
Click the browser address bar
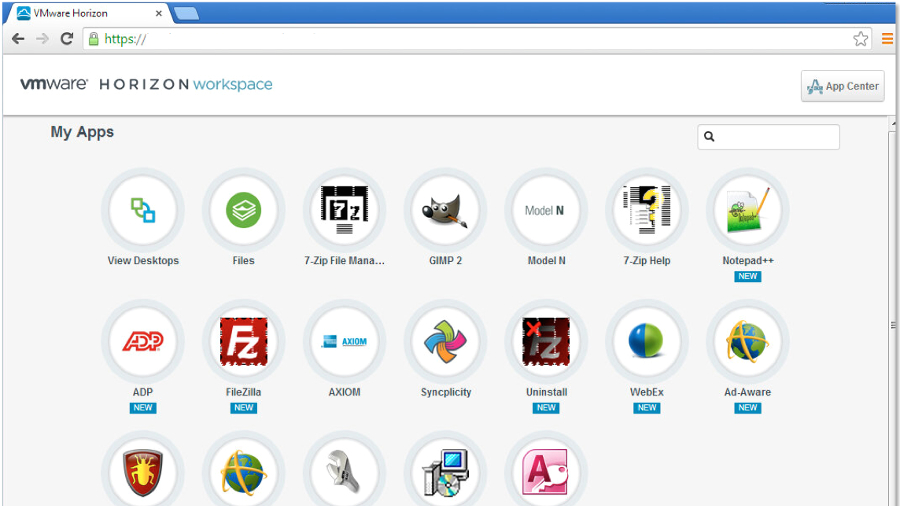point(478,39)
